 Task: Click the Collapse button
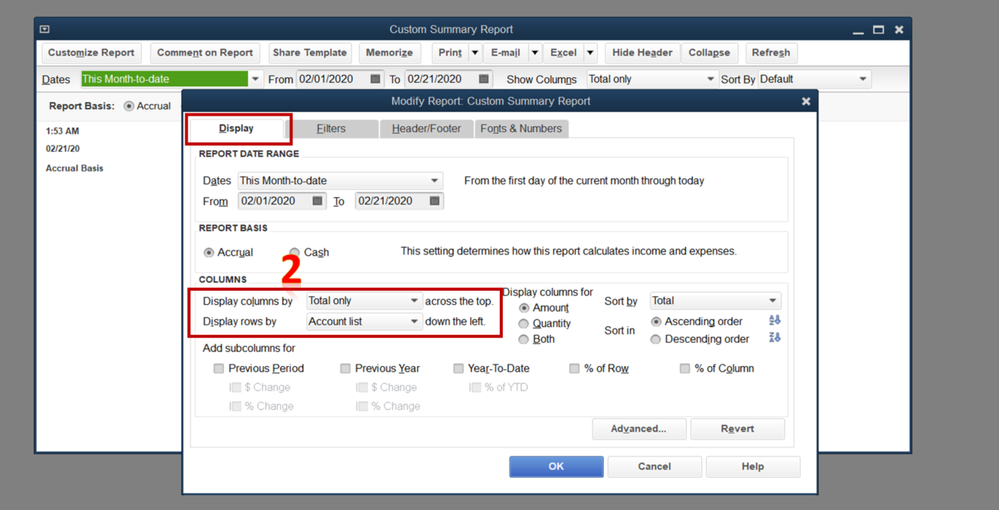click(x=709, y=53)
